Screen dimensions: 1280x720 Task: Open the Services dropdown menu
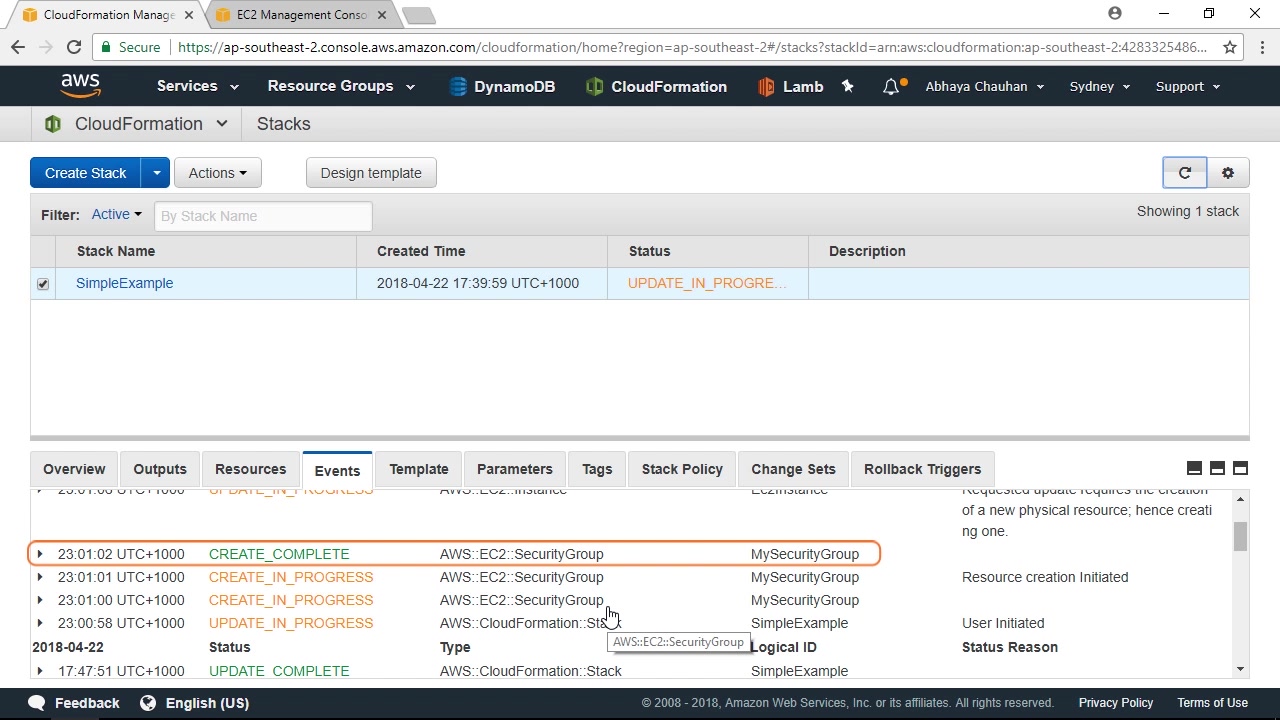(x=198, y=86)
